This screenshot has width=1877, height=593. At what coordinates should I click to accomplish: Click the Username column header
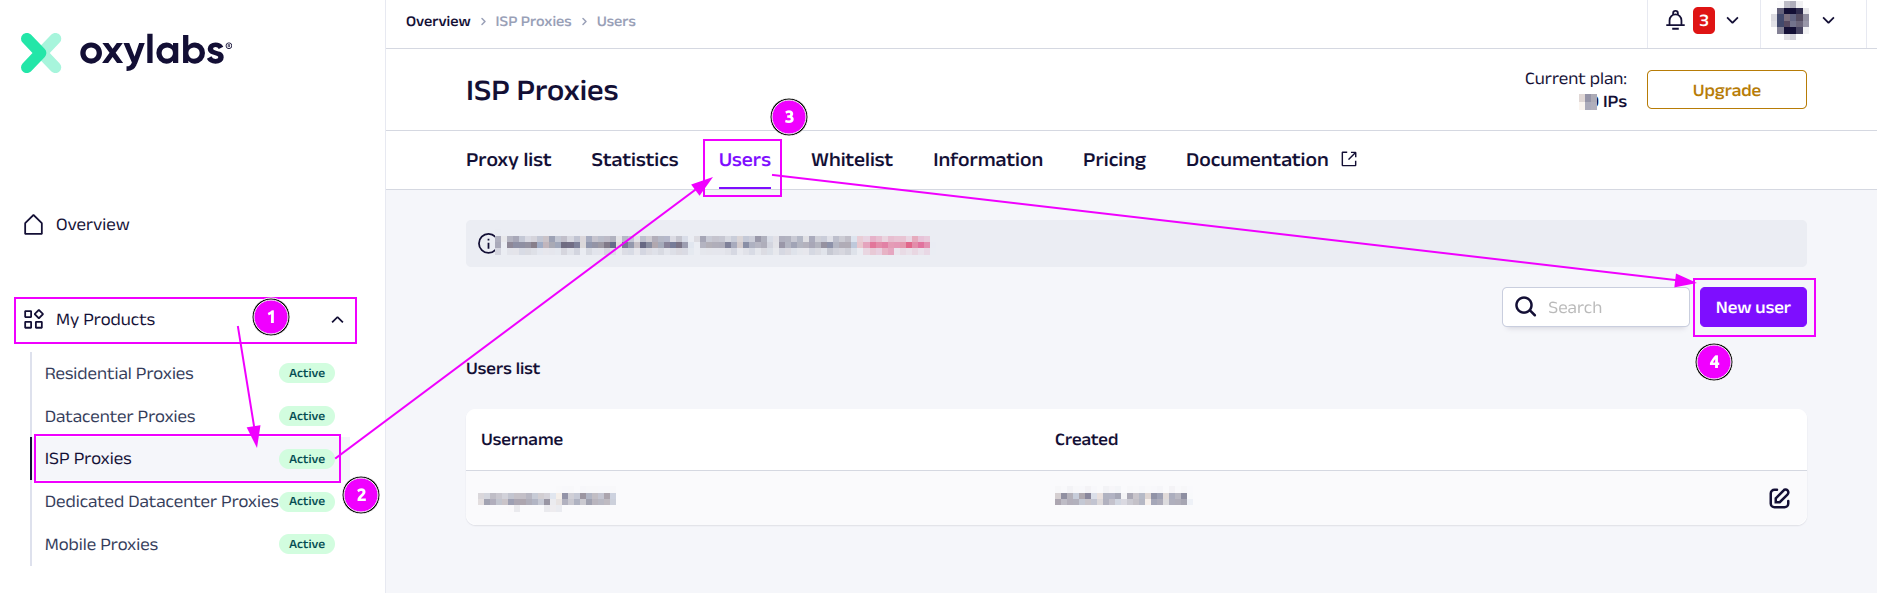[x=522, y=440]
